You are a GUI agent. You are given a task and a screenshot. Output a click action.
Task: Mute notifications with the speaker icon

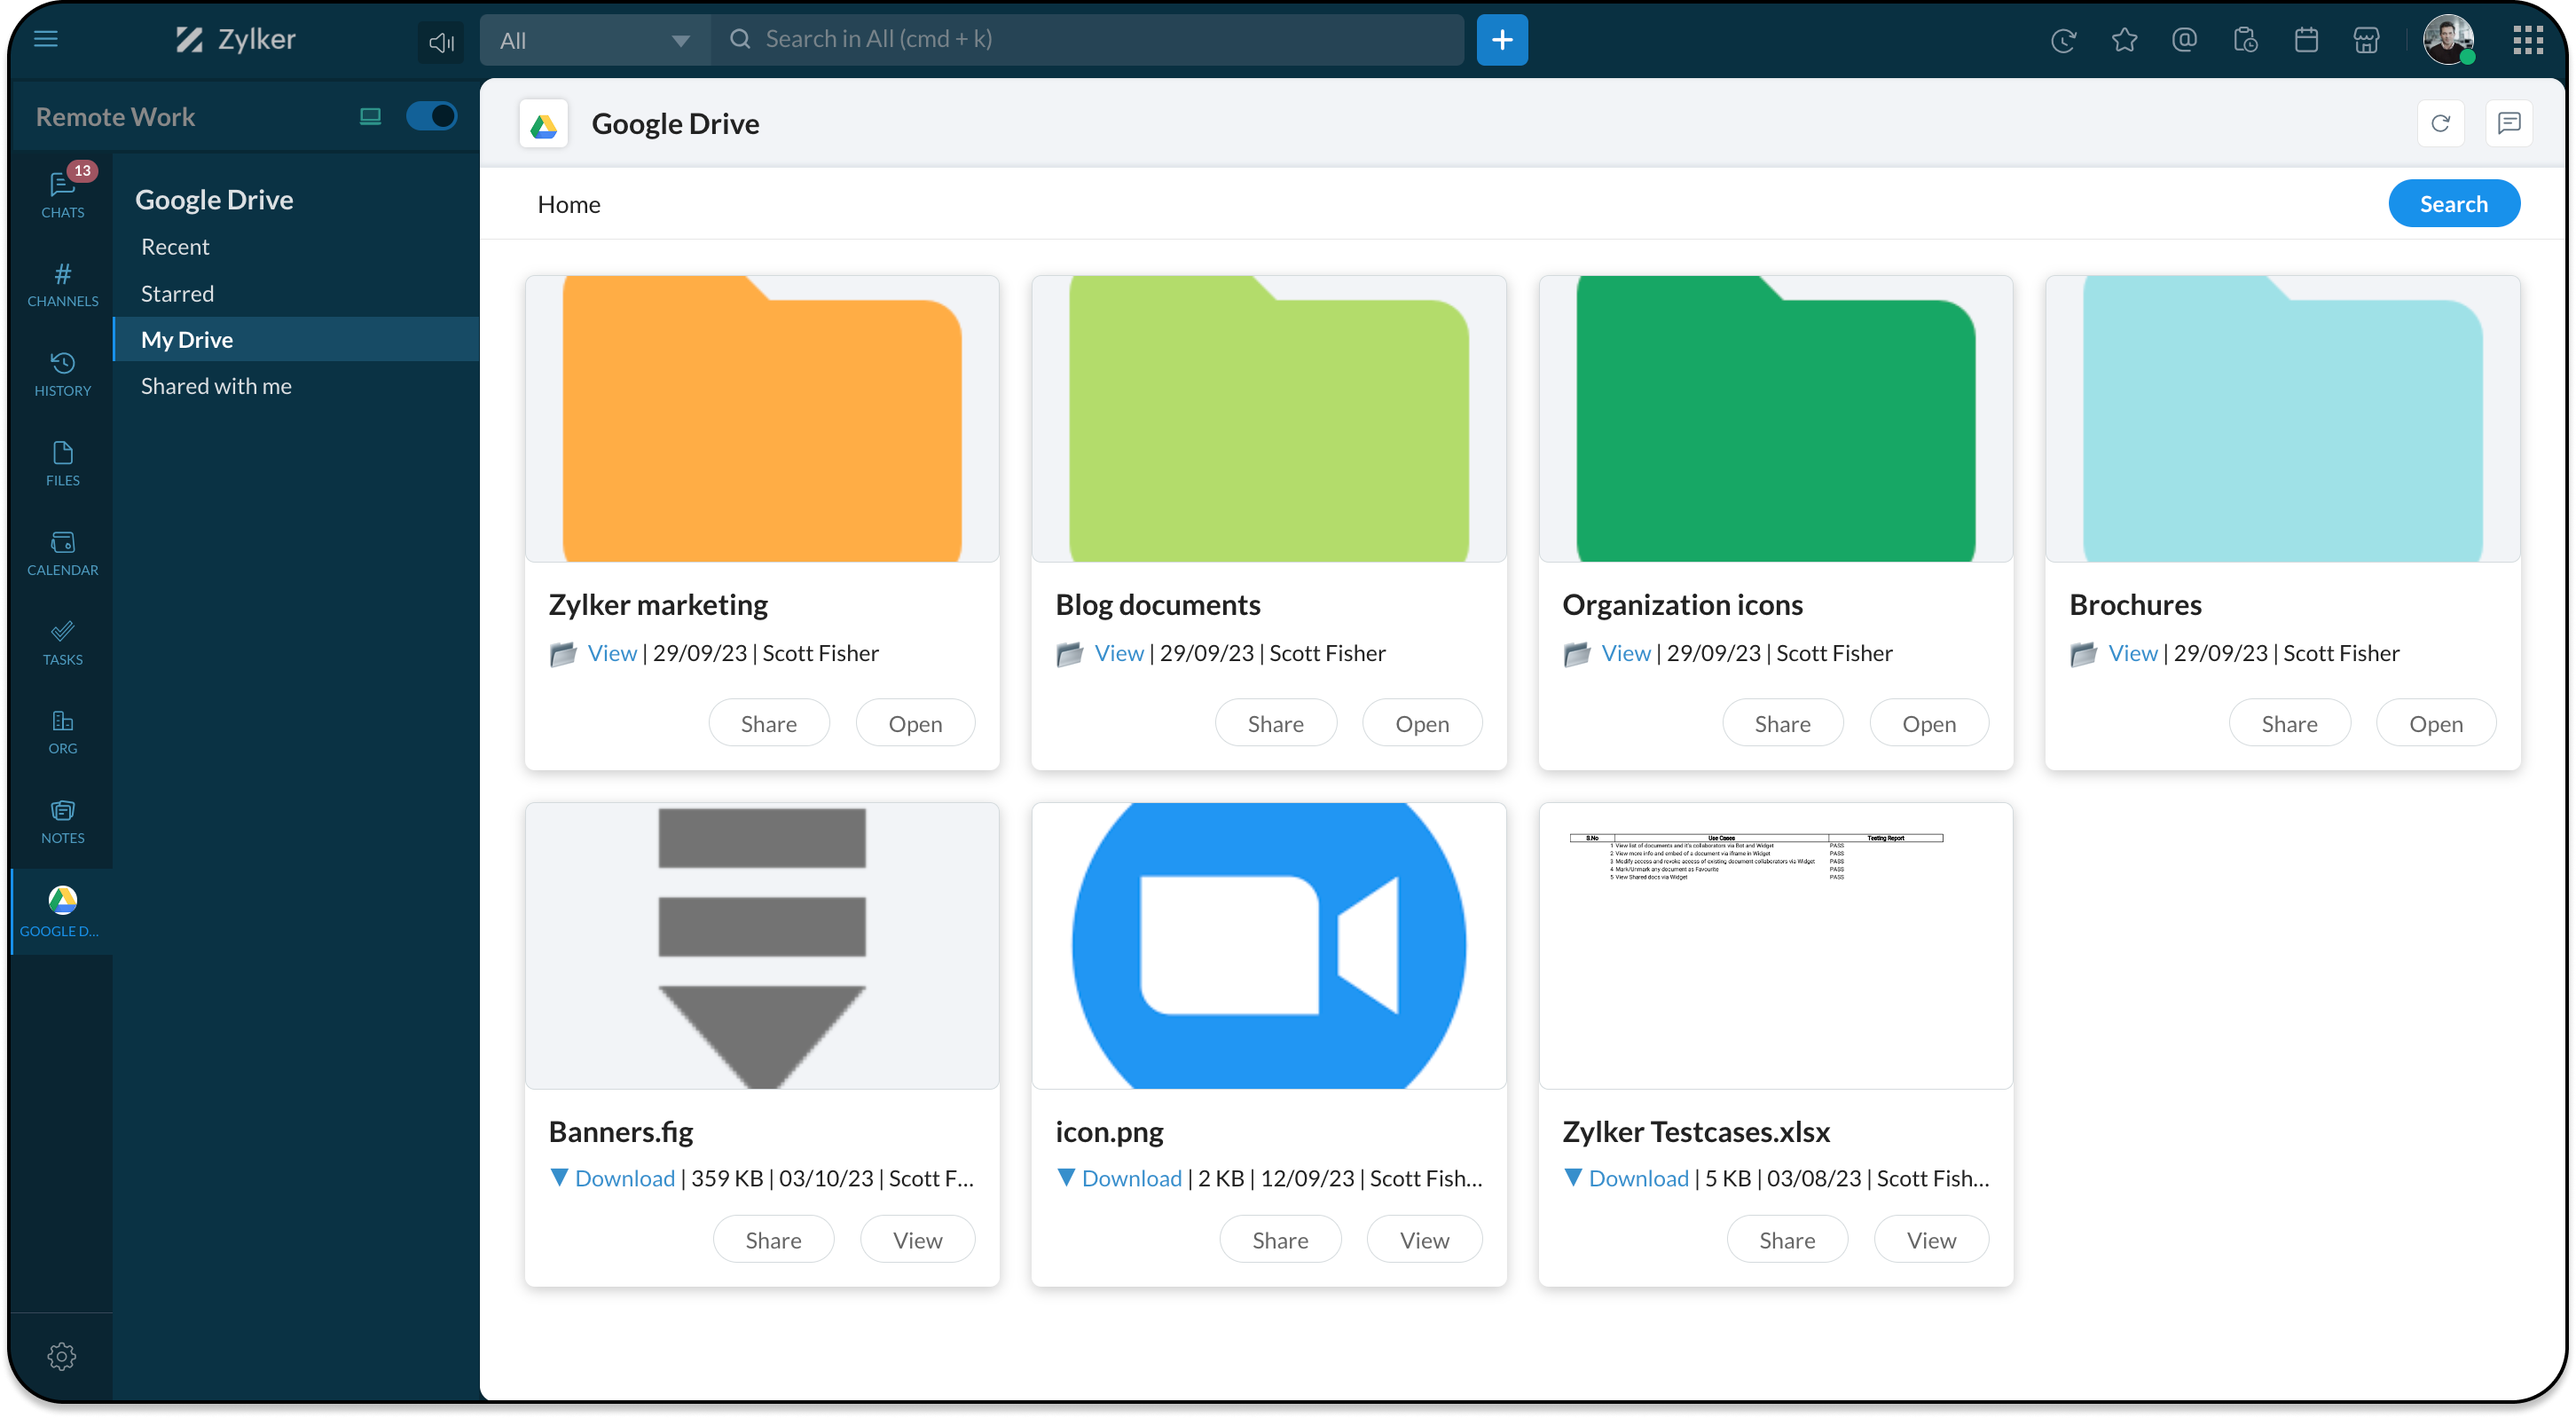[x=441, y=42]
